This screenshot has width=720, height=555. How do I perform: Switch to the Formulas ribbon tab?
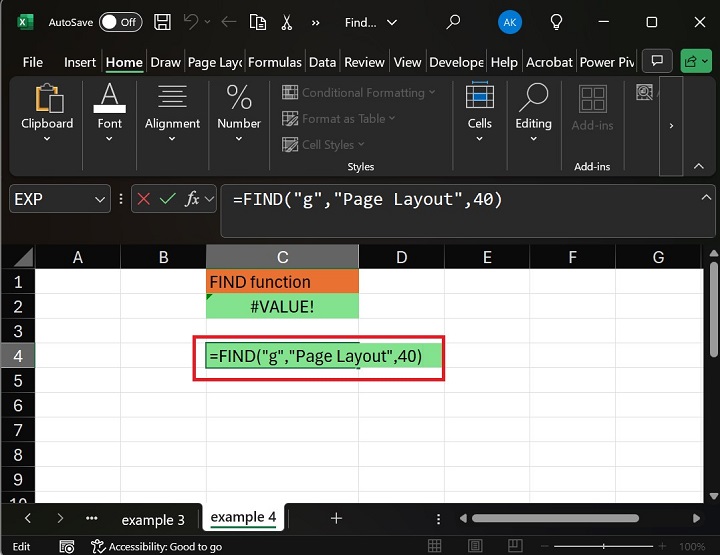pyautogui.click(x=275, y=62)
